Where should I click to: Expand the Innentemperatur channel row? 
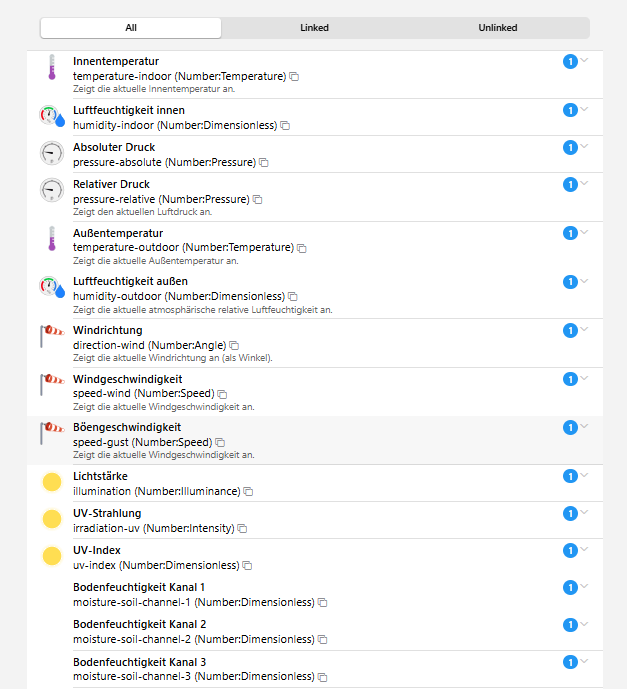tap(585, 61)
